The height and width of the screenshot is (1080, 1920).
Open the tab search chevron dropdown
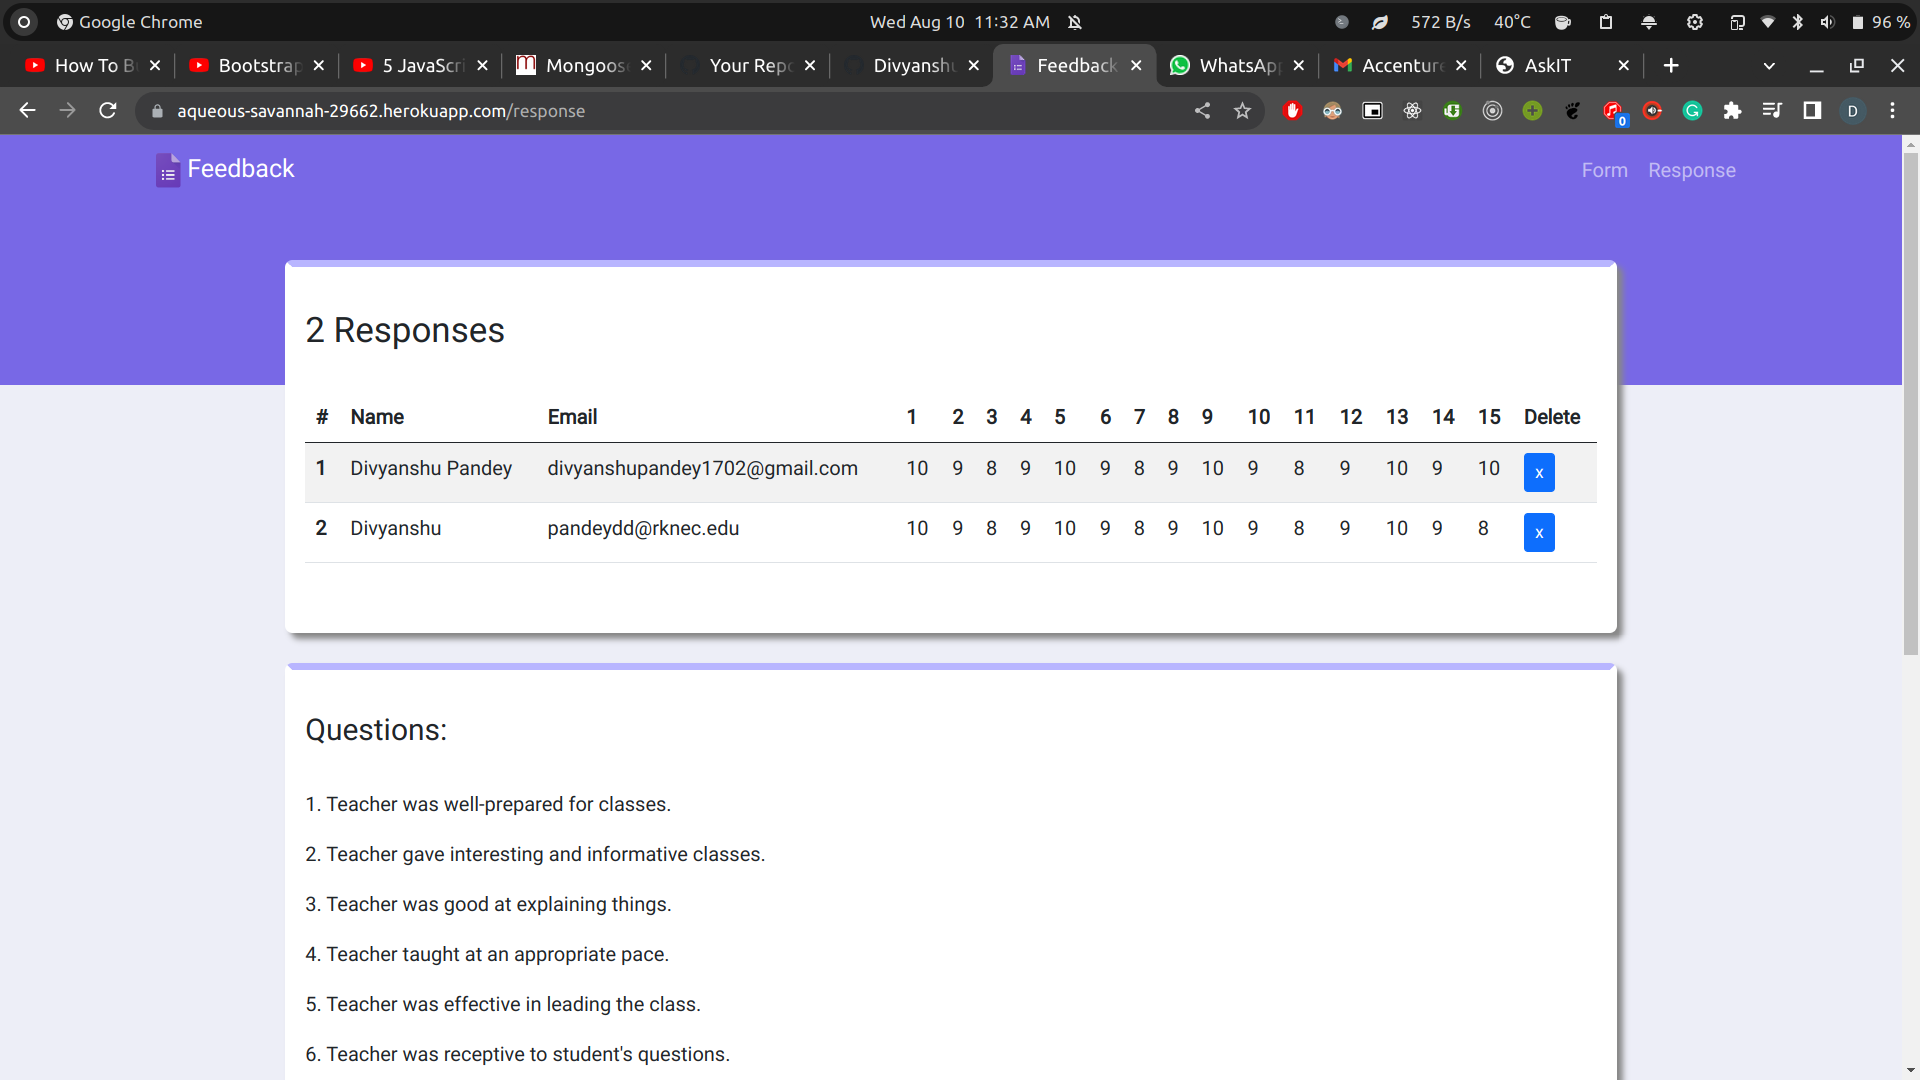(x=1770, y=65)
